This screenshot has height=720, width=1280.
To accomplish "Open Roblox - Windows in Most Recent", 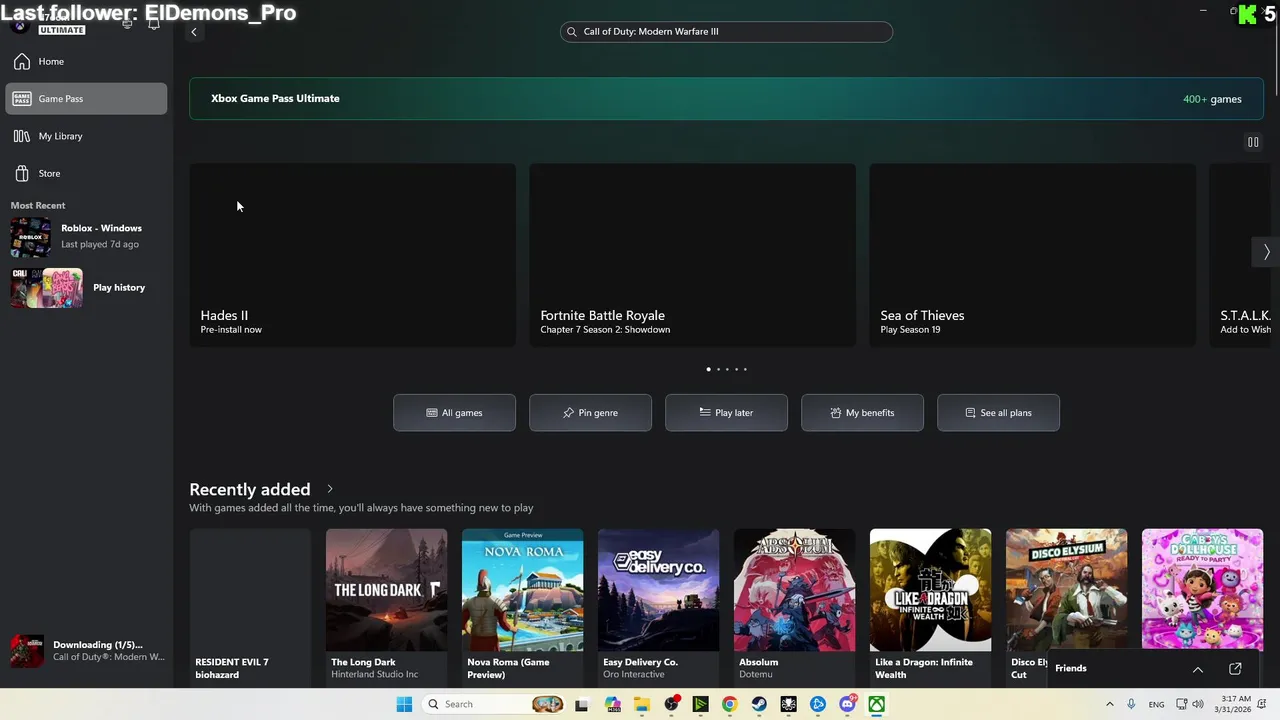I will pyautogui.click(x=87, y=236).
